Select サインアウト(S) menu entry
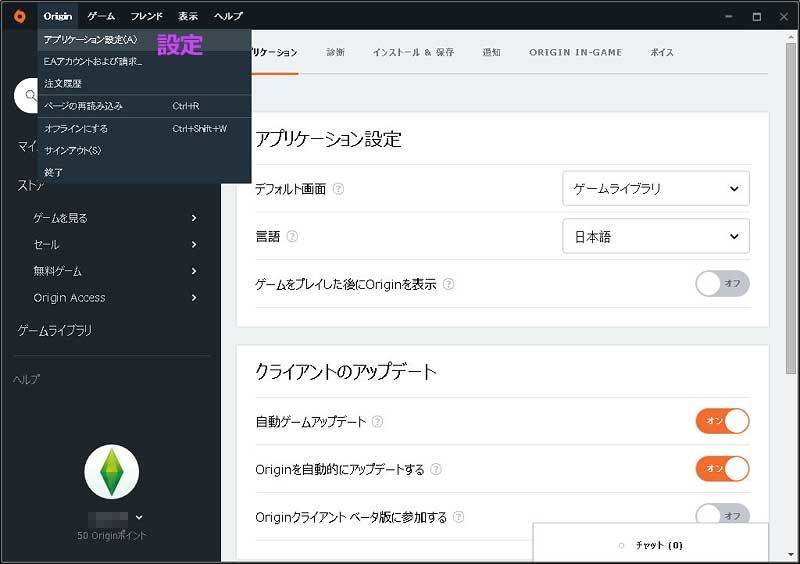The height and width of the screenshot is (564, 800). point(144,151)
